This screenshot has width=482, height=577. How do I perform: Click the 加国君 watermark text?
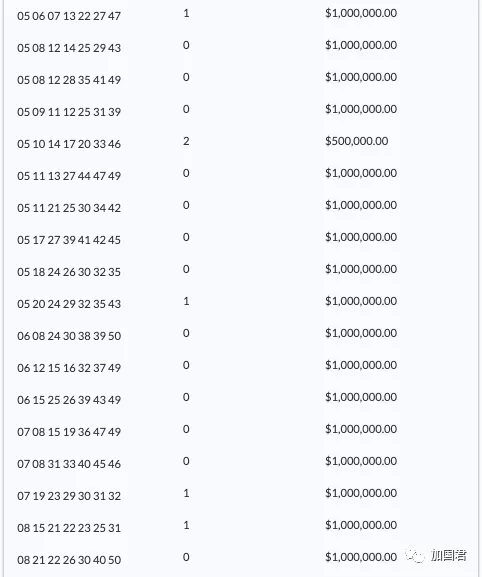(x=449, y=555)
